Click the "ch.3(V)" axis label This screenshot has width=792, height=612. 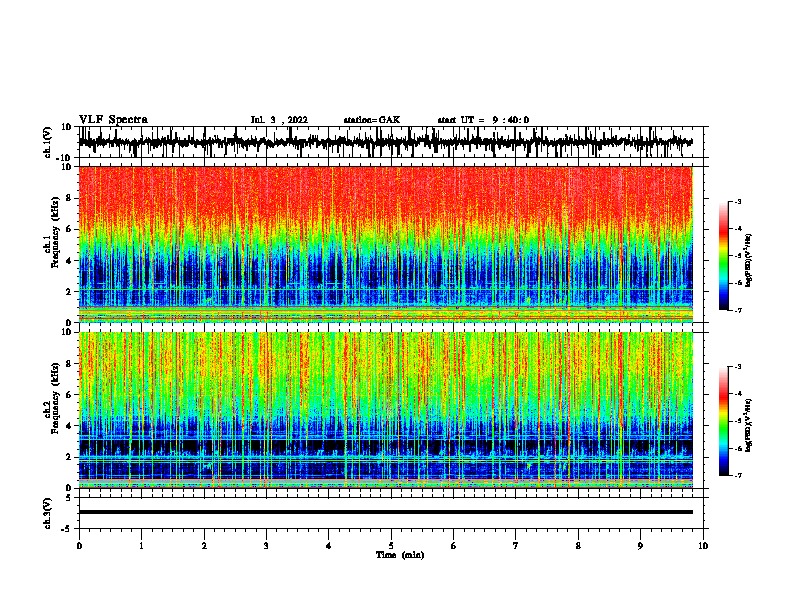point(48,513)
